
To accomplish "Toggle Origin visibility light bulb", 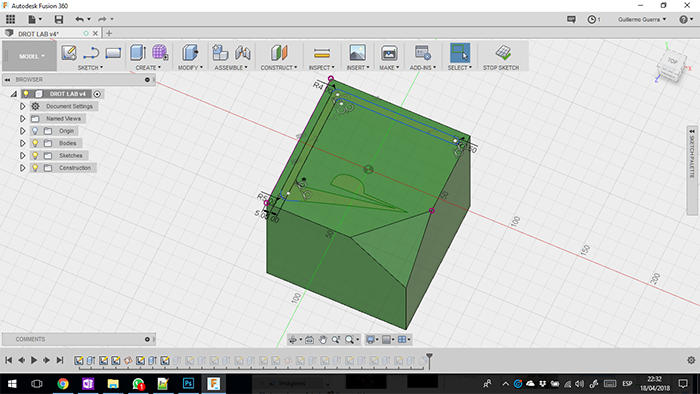I will [35, 131].
